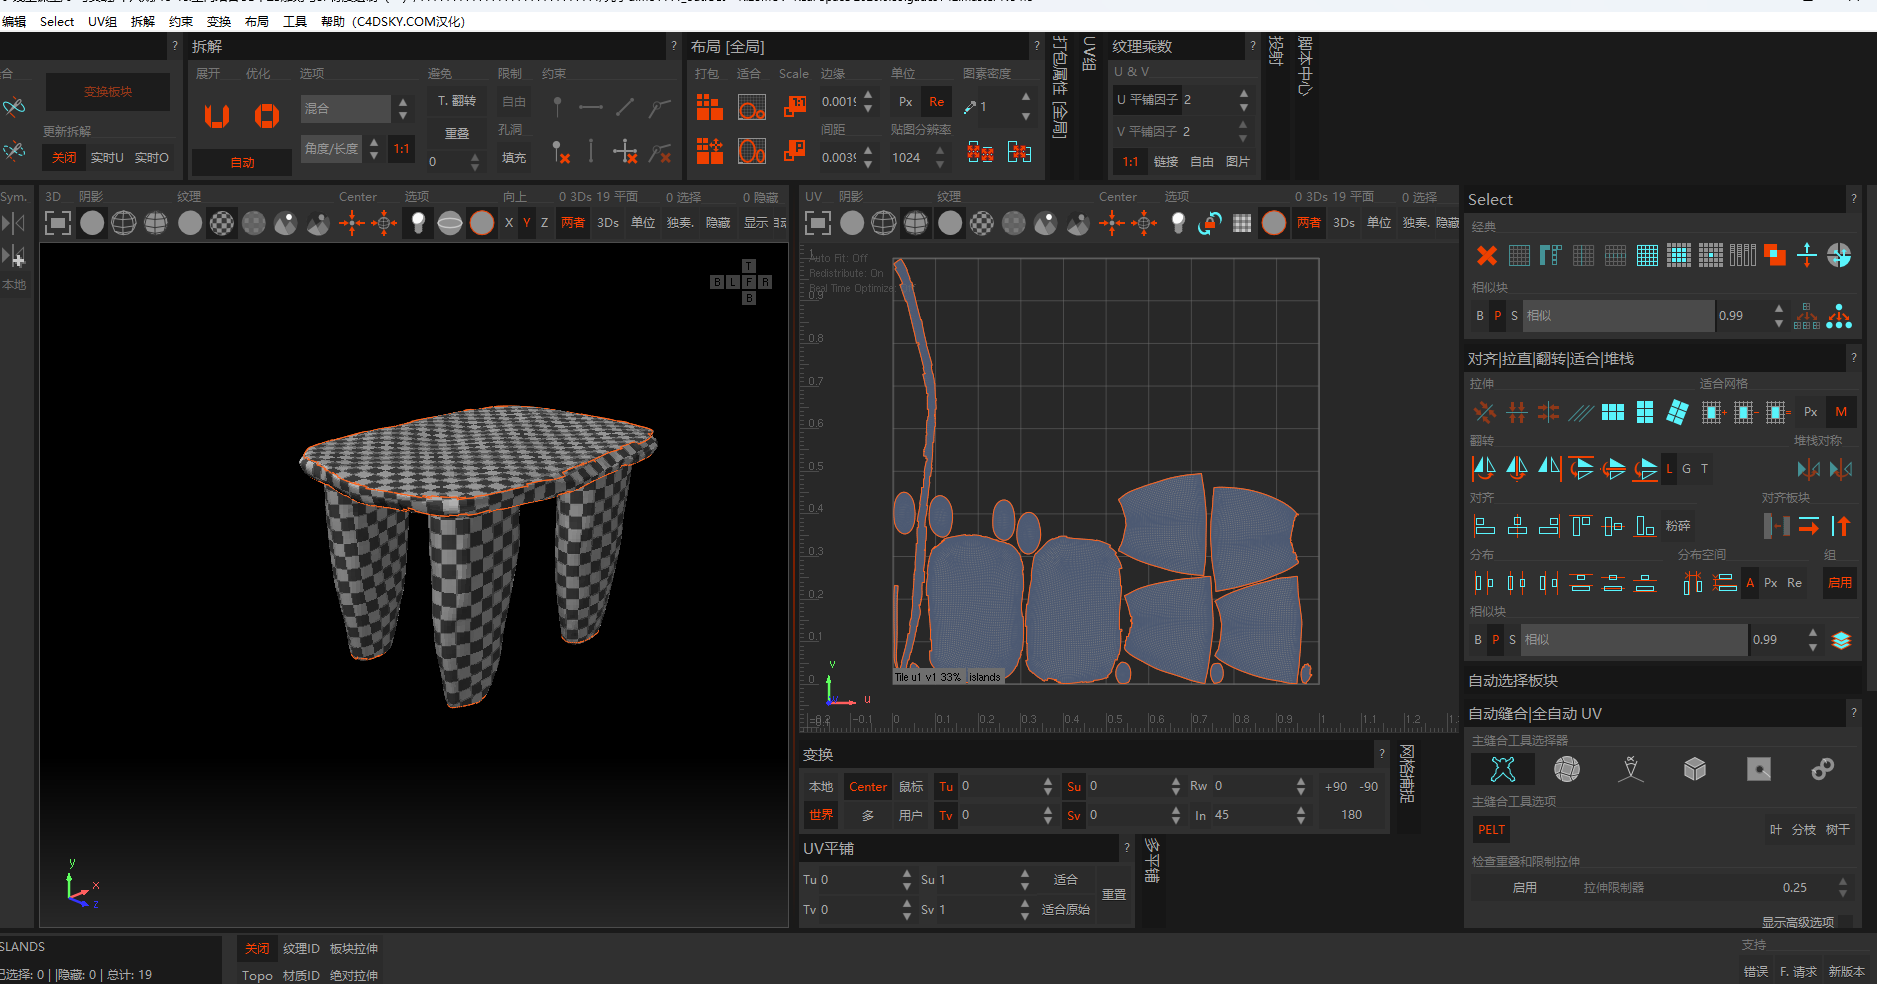Toggle 启用 under the 组 section

(1840, 582)
